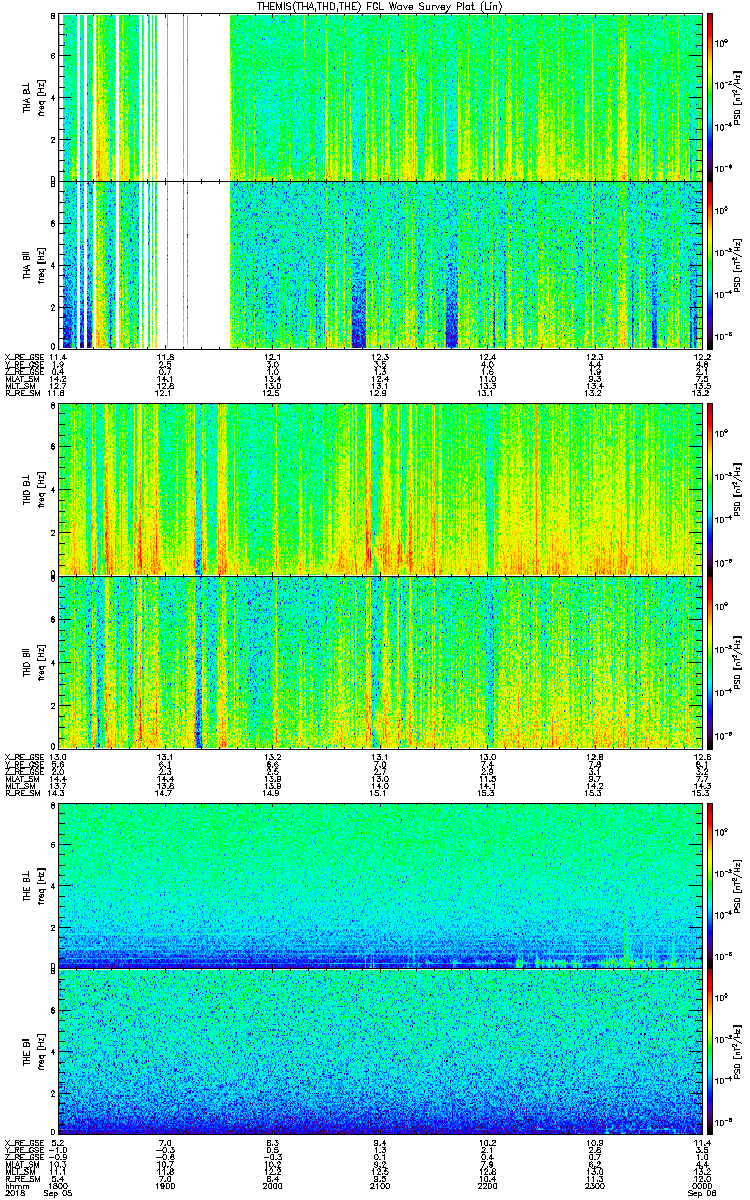Screen dimensions: 750x1200
Task: Click the THA B-parallel spectrogram panel
Action: point(385,264)
